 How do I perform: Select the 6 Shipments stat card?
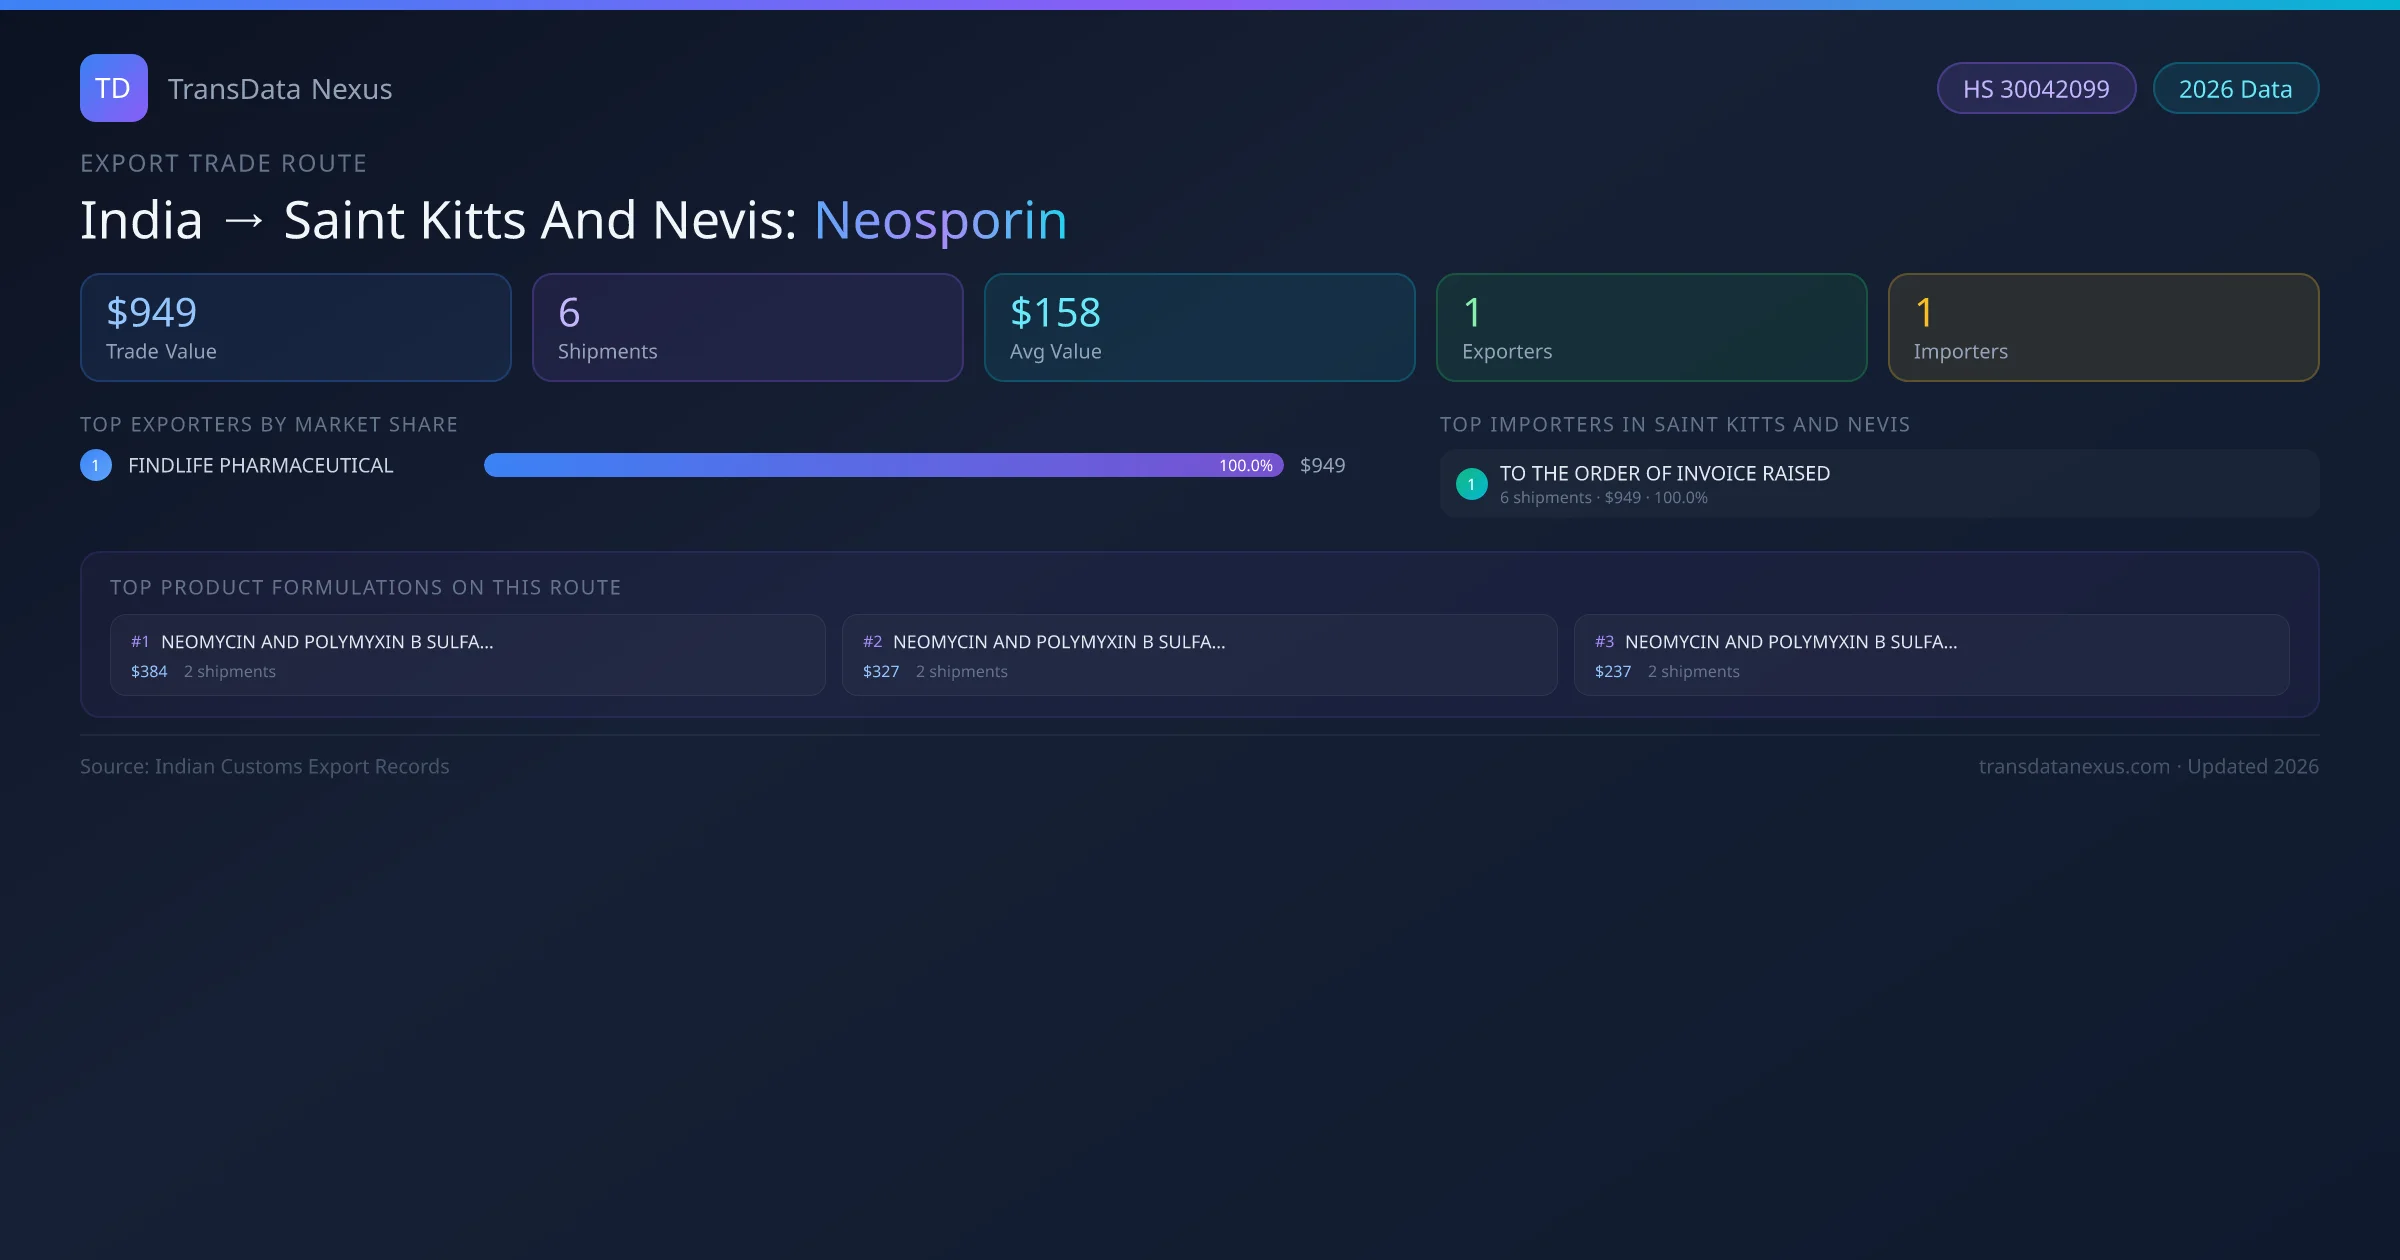747,328
